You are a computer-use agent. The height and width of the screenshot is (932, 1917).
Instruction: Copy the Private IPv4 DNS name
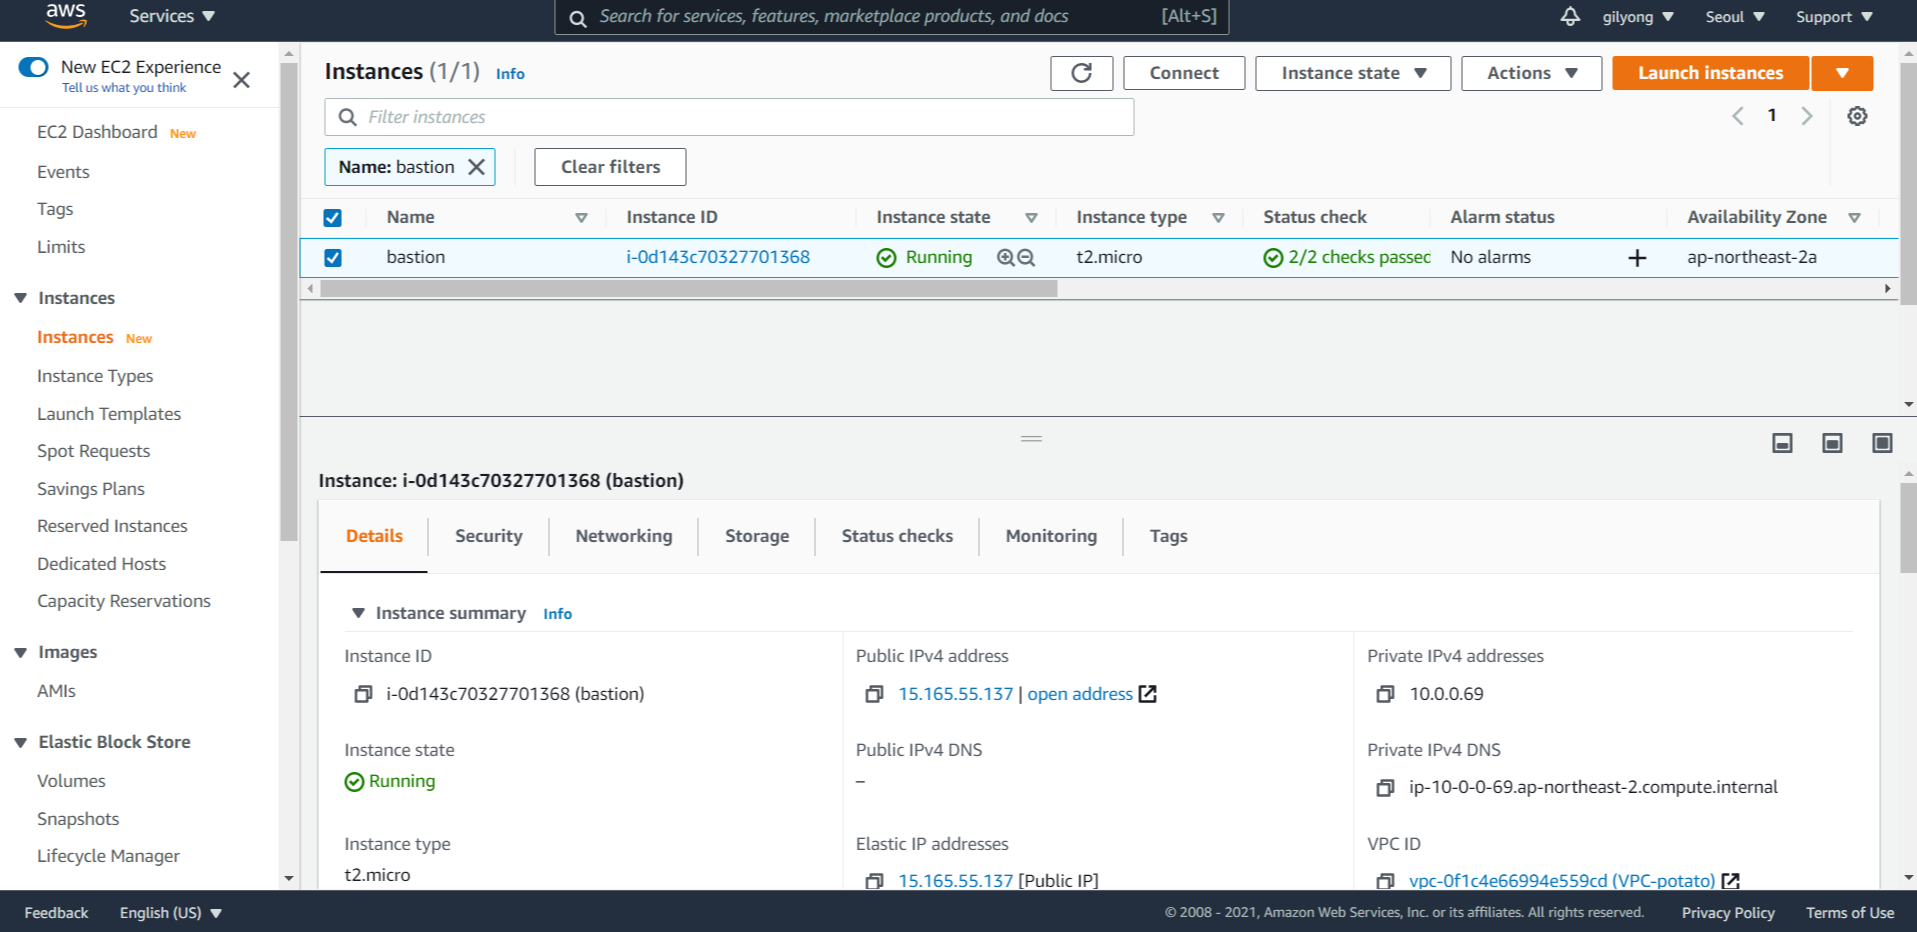pos(1385,788)
